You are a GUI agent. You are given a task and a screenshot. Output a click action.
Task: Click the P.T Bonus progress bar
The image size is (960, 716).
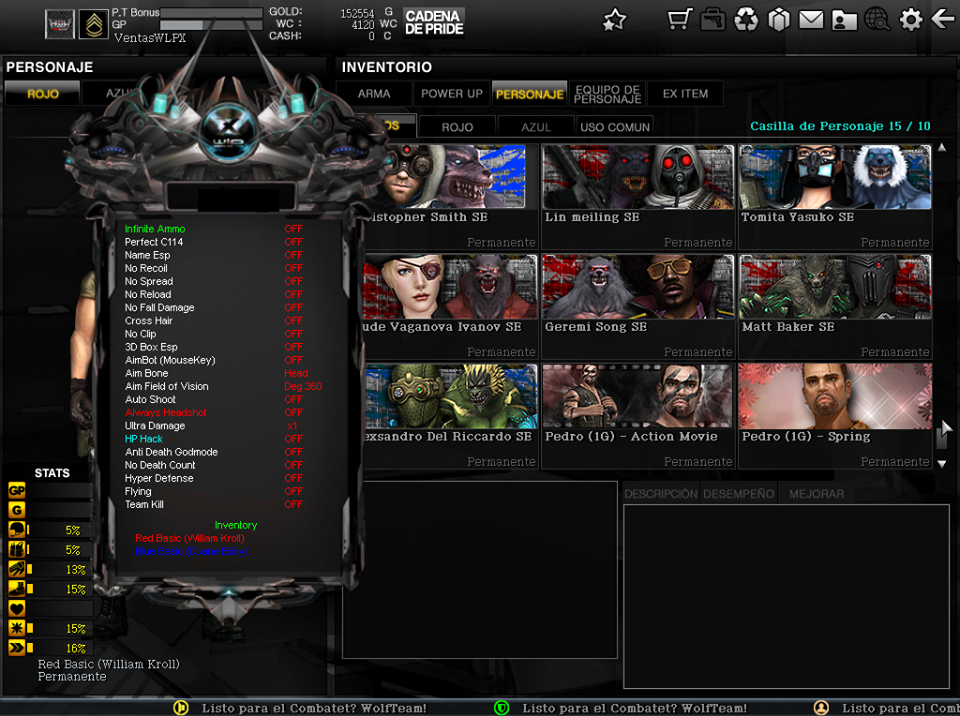(x=211, y=13)
